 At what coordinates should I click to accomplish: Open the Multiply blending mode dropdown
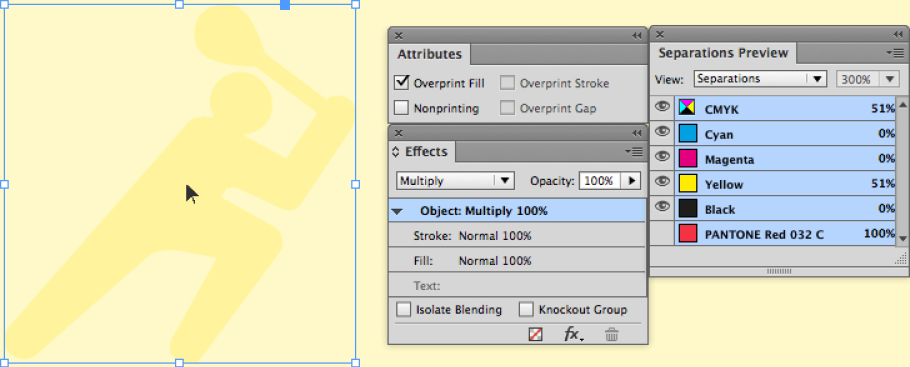[456, 181]
